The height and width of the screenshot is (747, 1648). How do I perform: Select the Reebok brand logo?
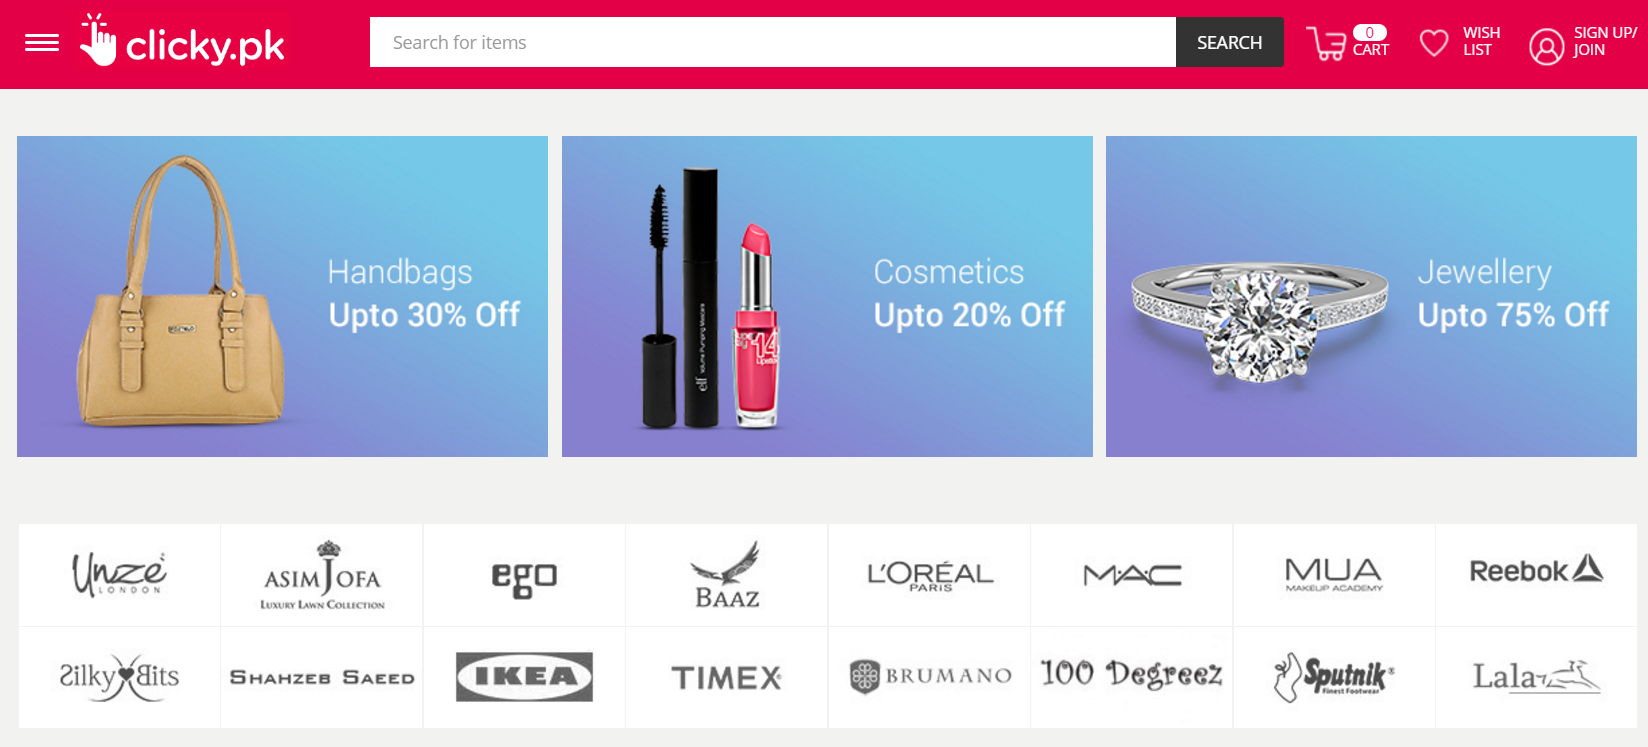1536,570
